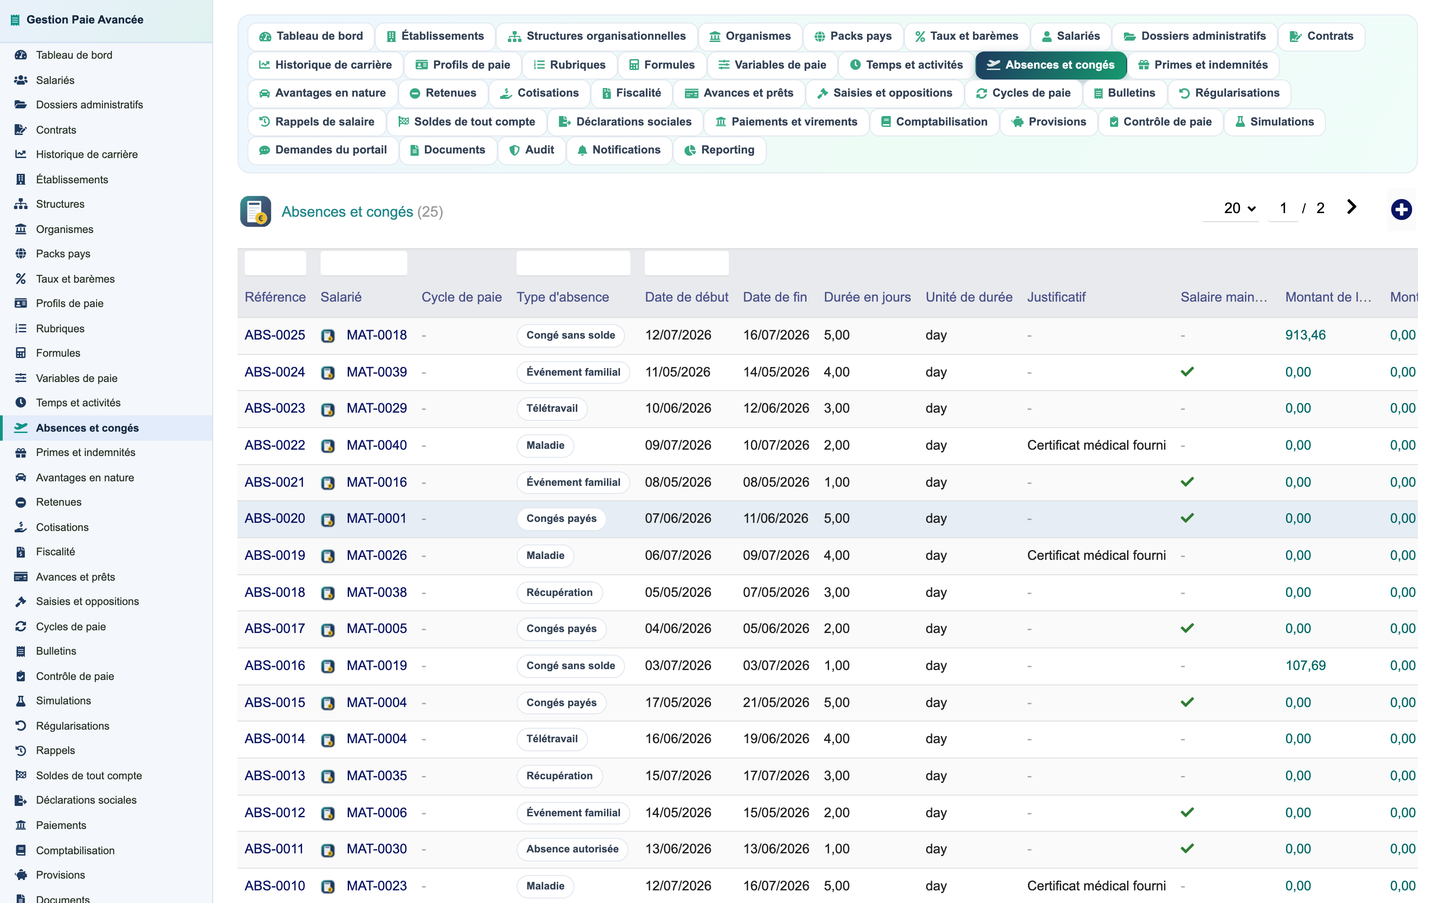
Task: Click salary-maintained checkmark in ABS-0024 row
Action: tap(1187, 372)
